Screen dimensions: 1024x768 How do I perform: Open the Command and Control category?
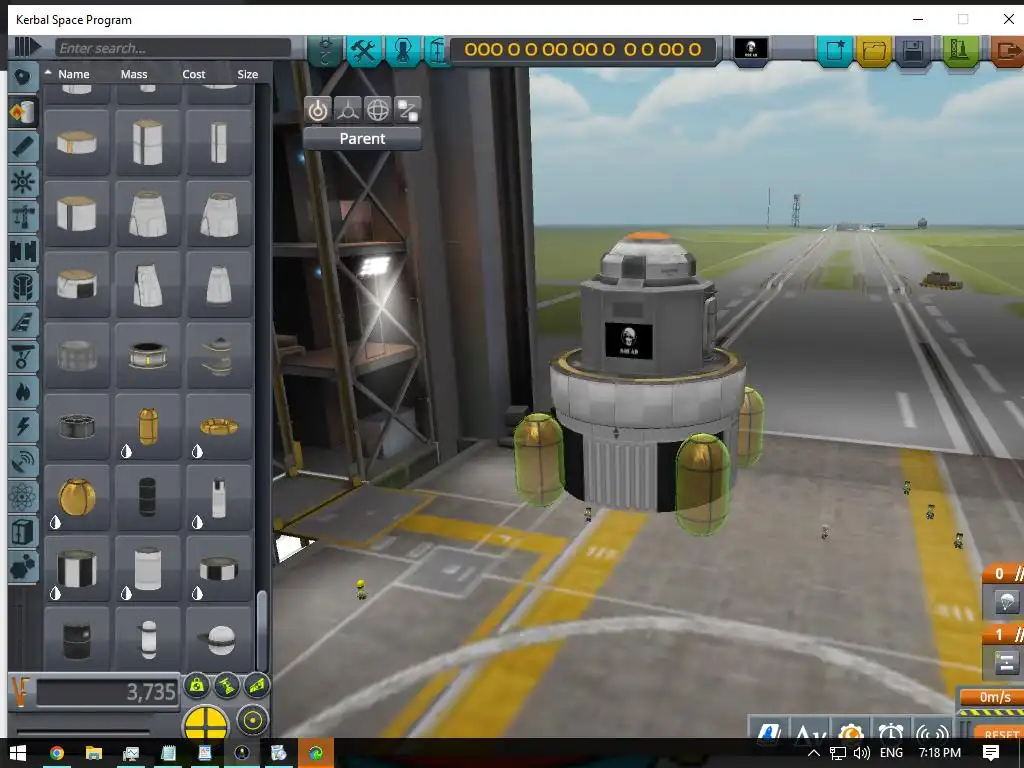pyautogui.click(x=24, y=182)
